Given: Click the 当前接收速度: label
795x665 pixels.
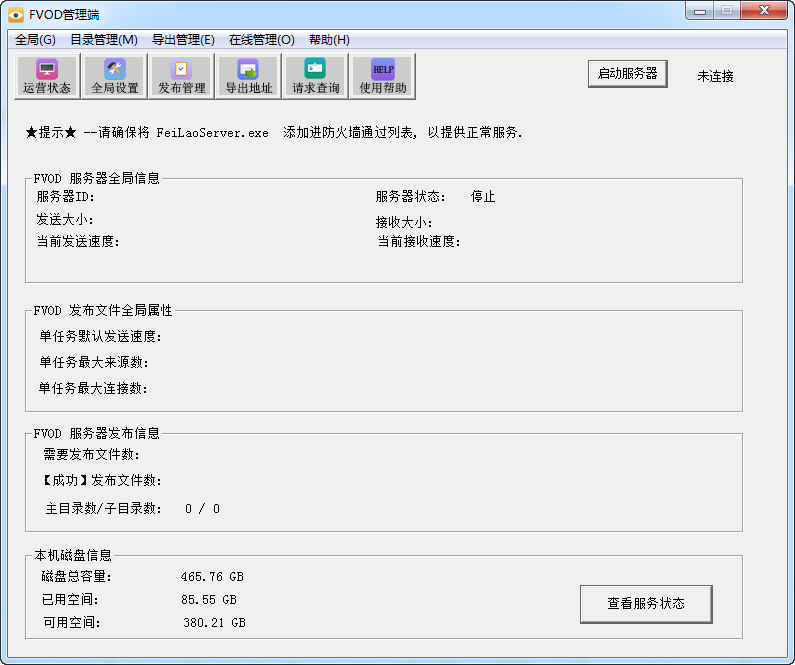Looking at the screenshot, I should click(x=419, y=242).
